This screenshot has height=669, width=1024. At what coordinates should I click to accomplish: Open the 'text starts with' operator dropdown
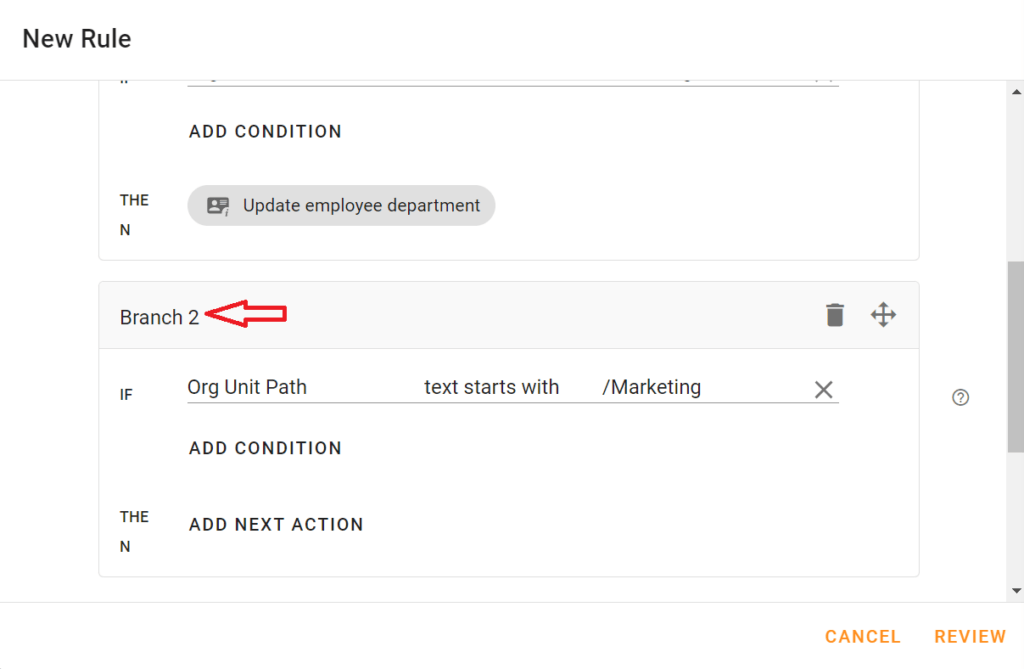491,387
